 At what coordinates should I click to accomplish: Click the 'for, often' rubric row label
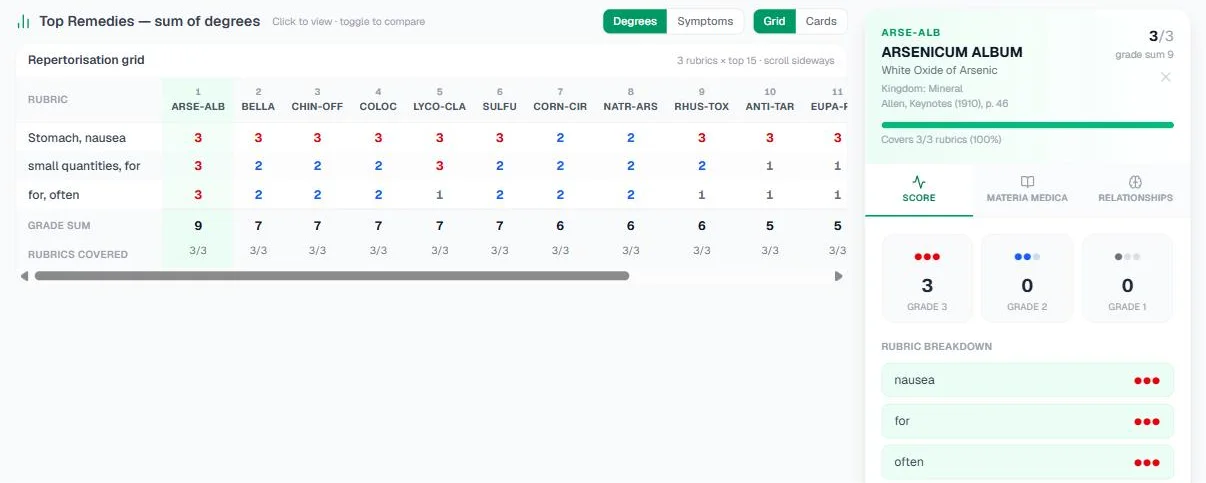coord(53,194)
